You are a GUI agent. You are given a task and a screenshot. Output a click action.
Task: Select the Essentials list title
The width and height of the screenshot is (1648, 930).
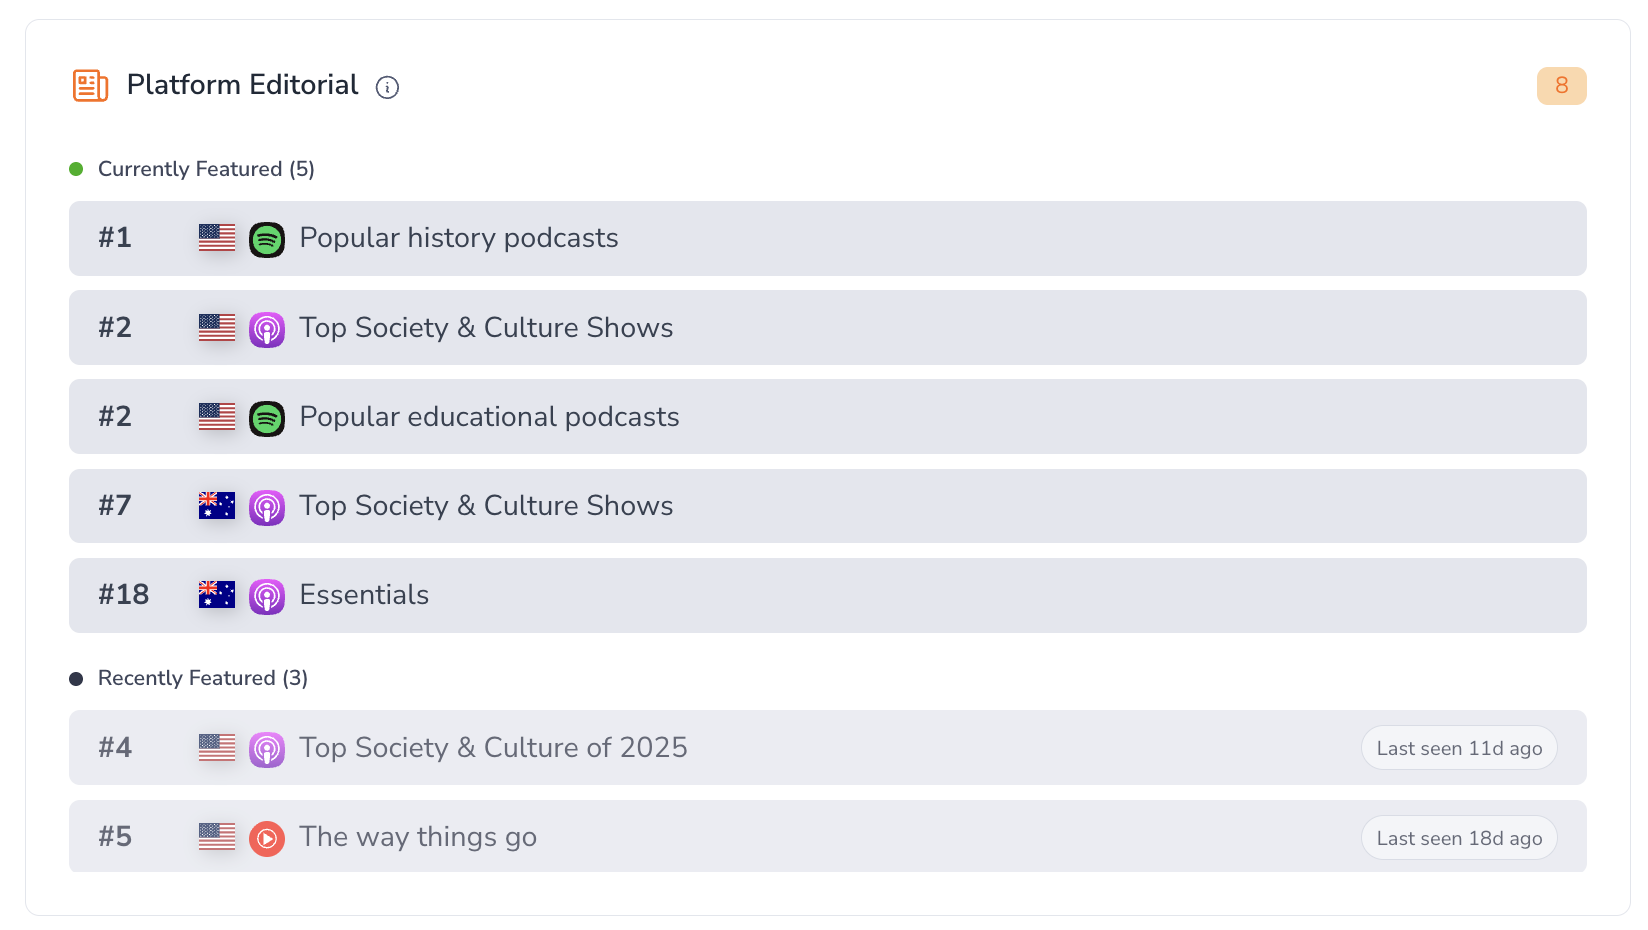(364, 595)
